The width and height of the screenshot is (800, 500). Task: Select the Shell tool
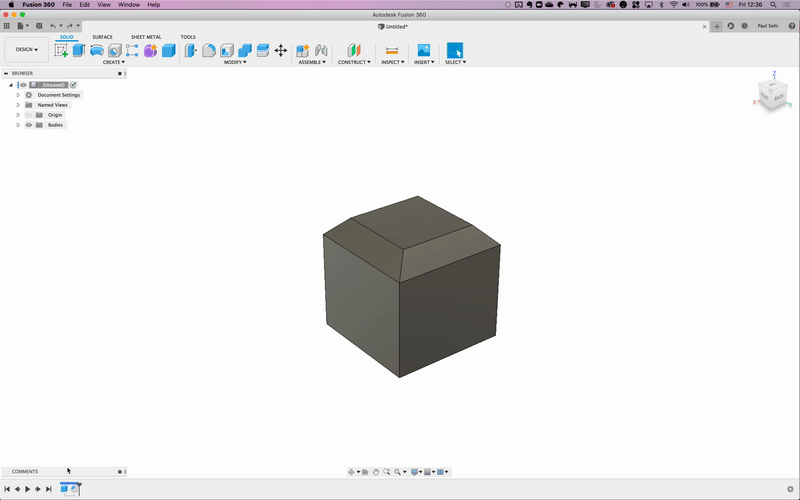[227, 50]
